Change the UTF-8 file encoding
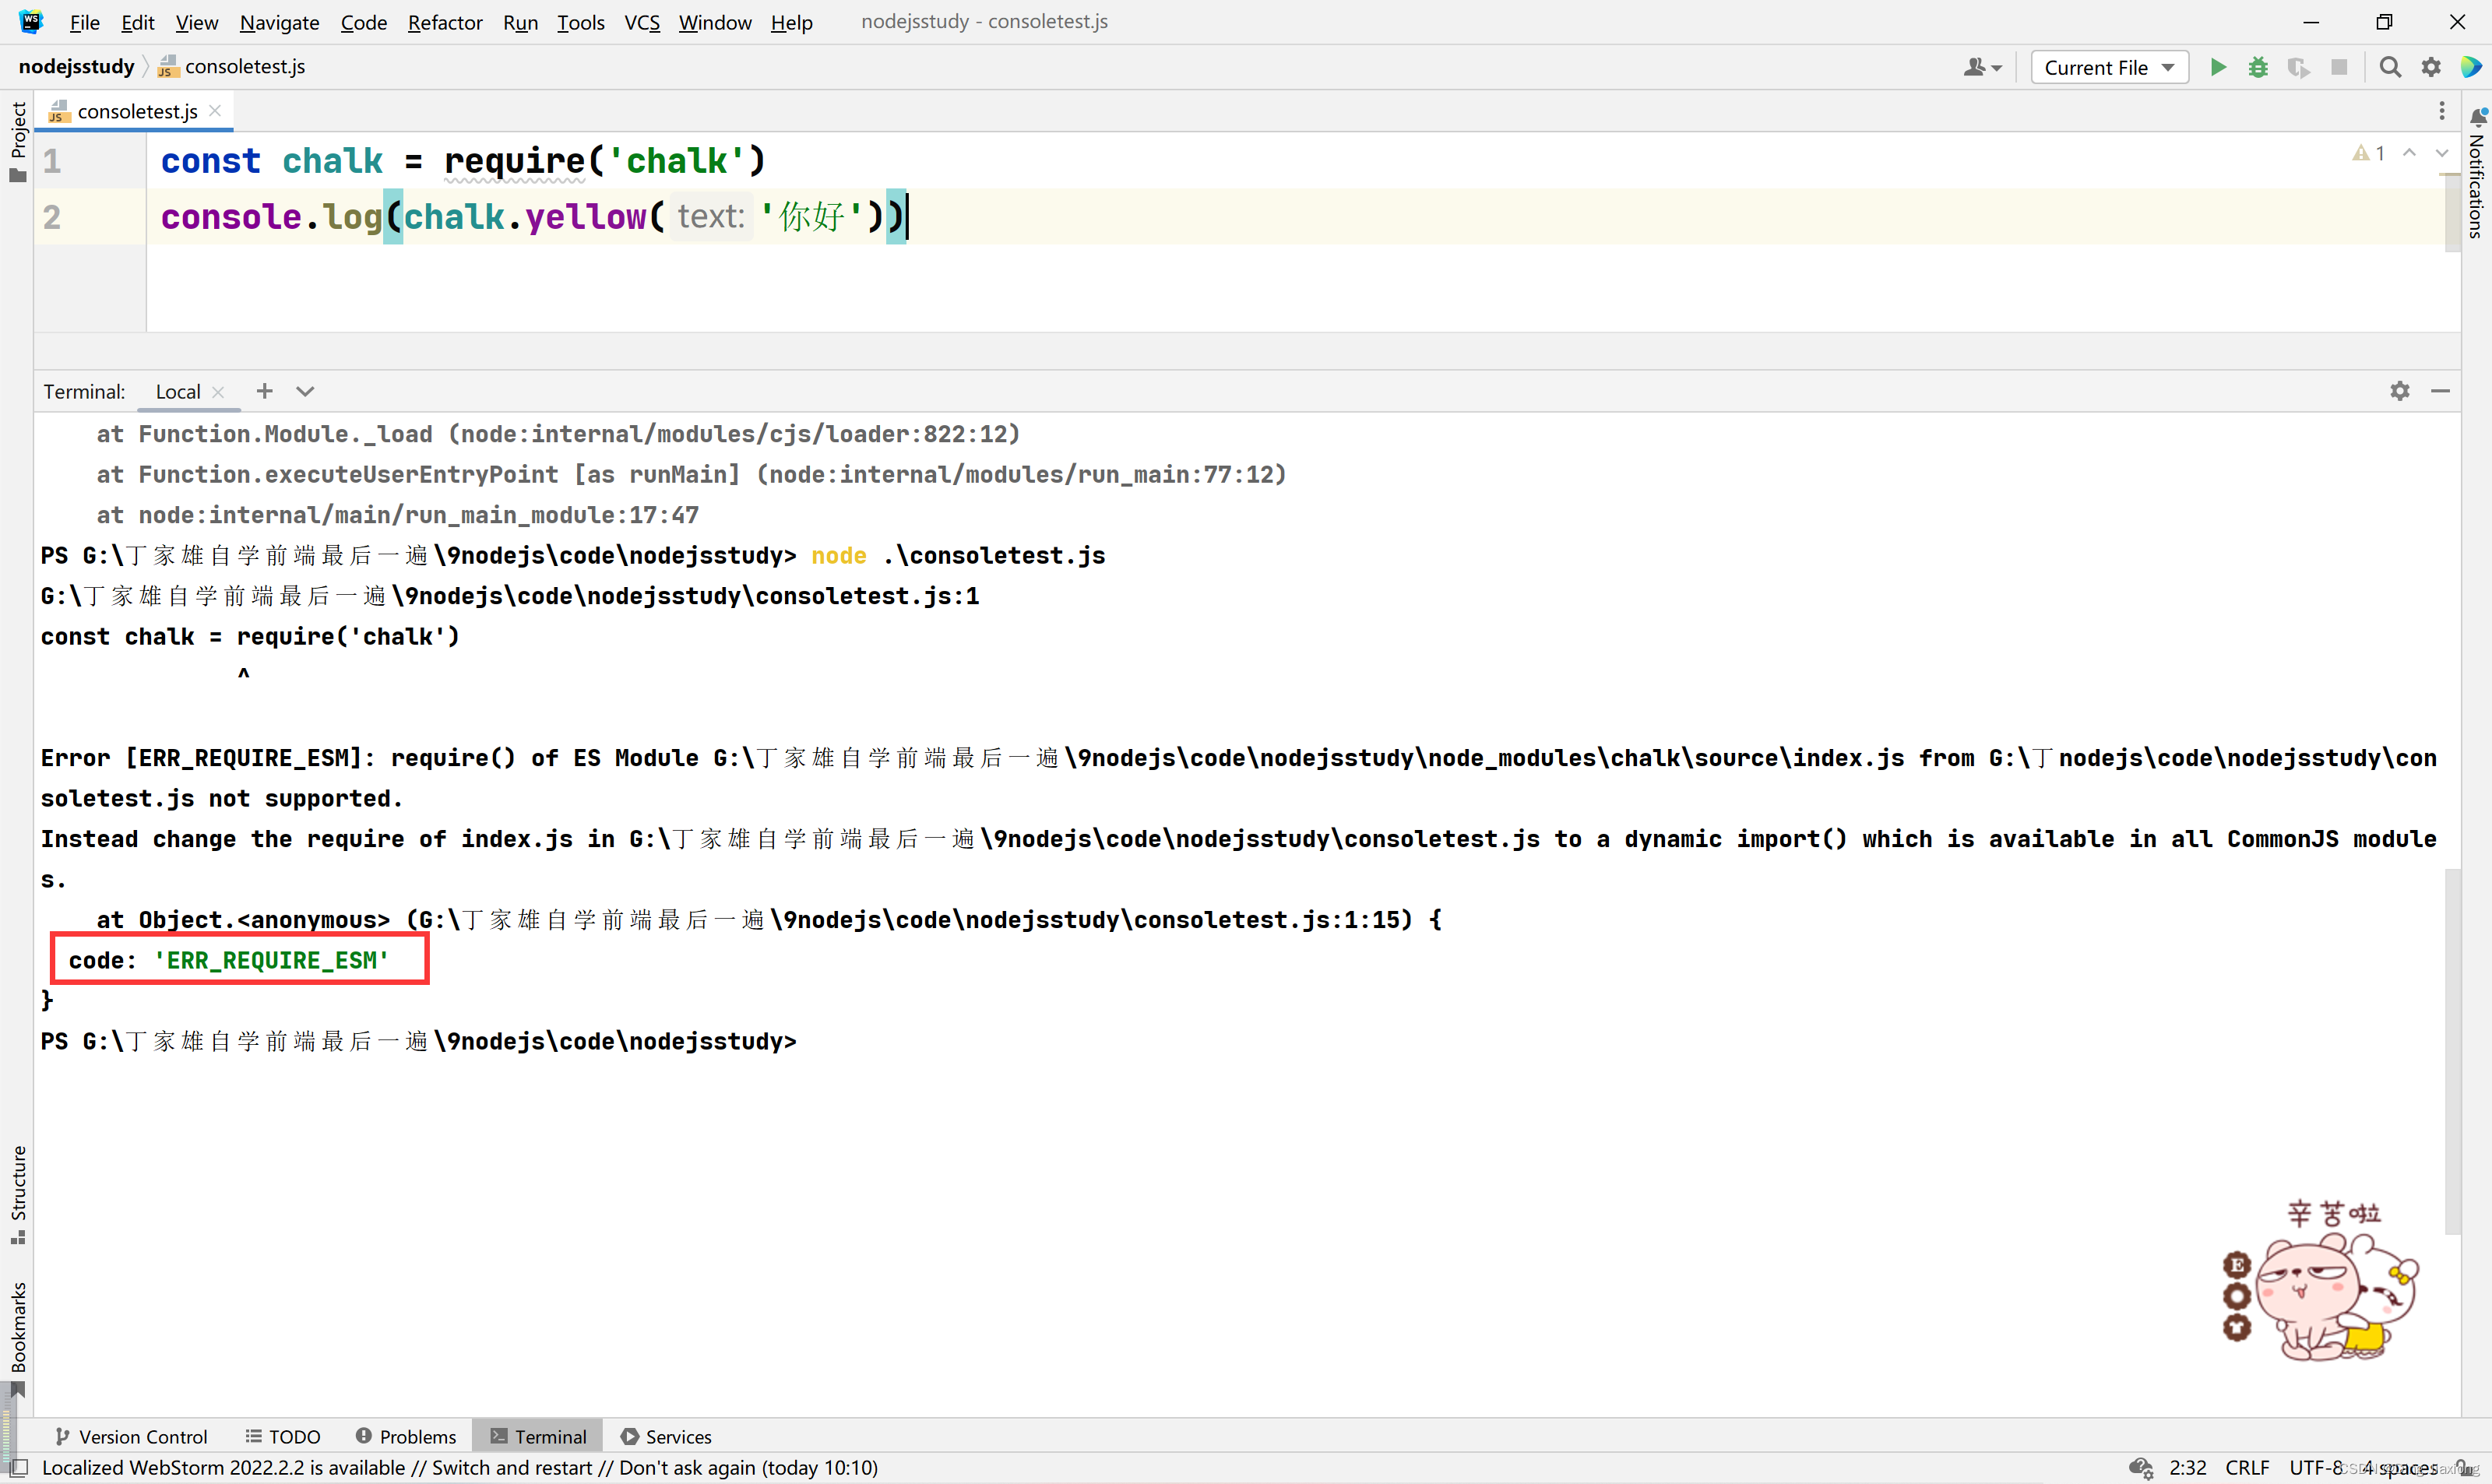Screen dimensions: 2492x1484 (x=2316, y=1467)
